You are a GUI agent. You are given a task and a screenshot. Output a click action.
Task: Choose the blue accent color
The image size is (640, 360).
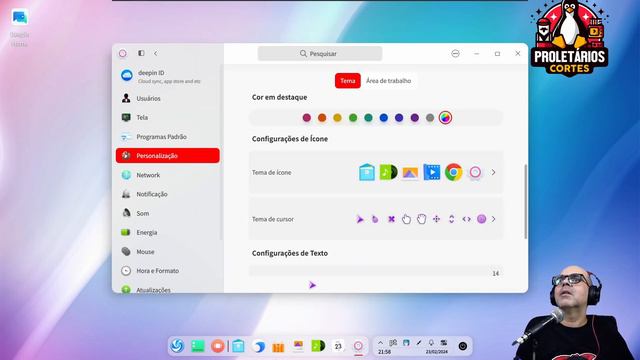click(384, 118)
